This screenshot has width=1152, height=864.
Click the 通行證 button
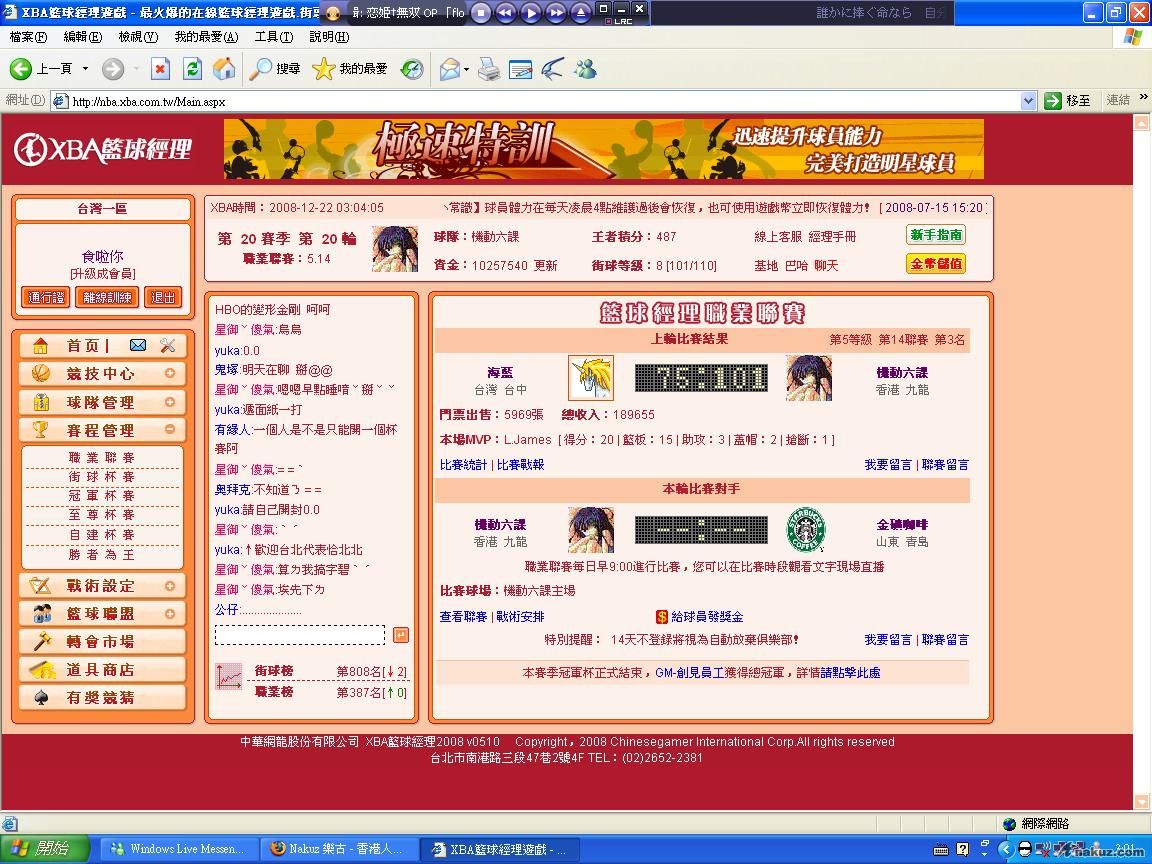(x=46, y=297)
